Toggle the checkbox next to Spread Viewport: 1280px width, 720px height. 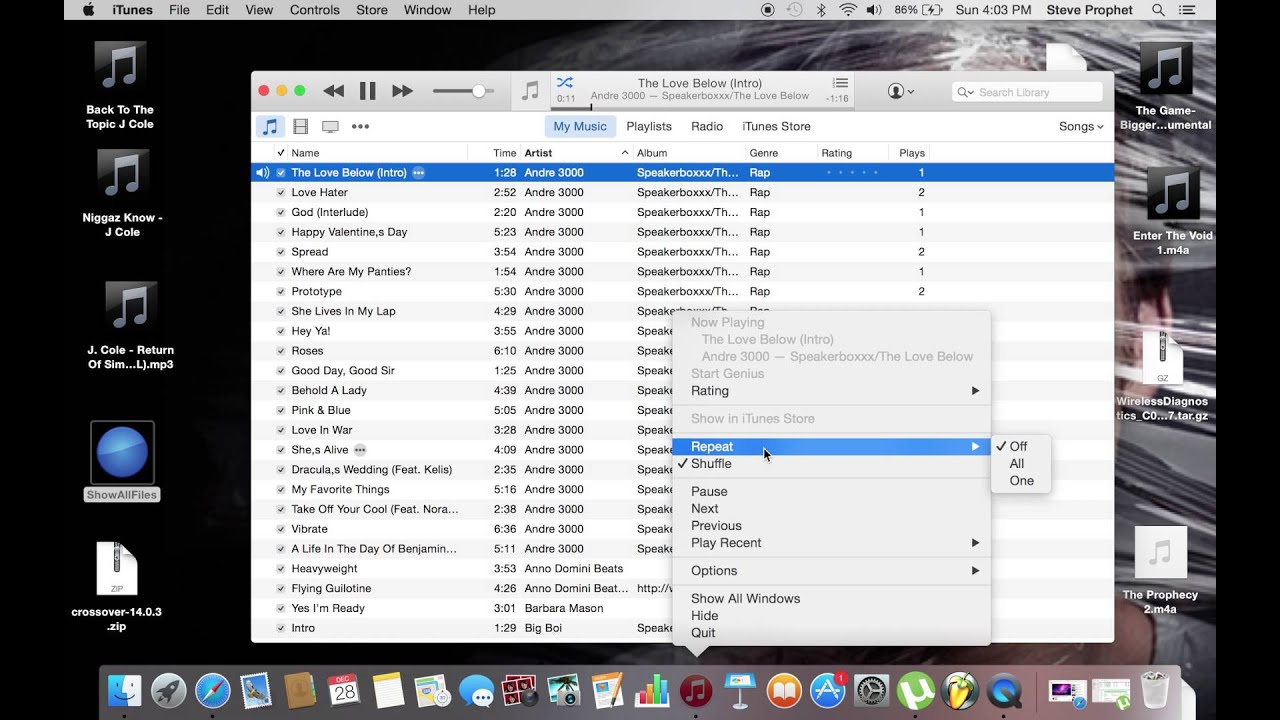tap(281, 252)
